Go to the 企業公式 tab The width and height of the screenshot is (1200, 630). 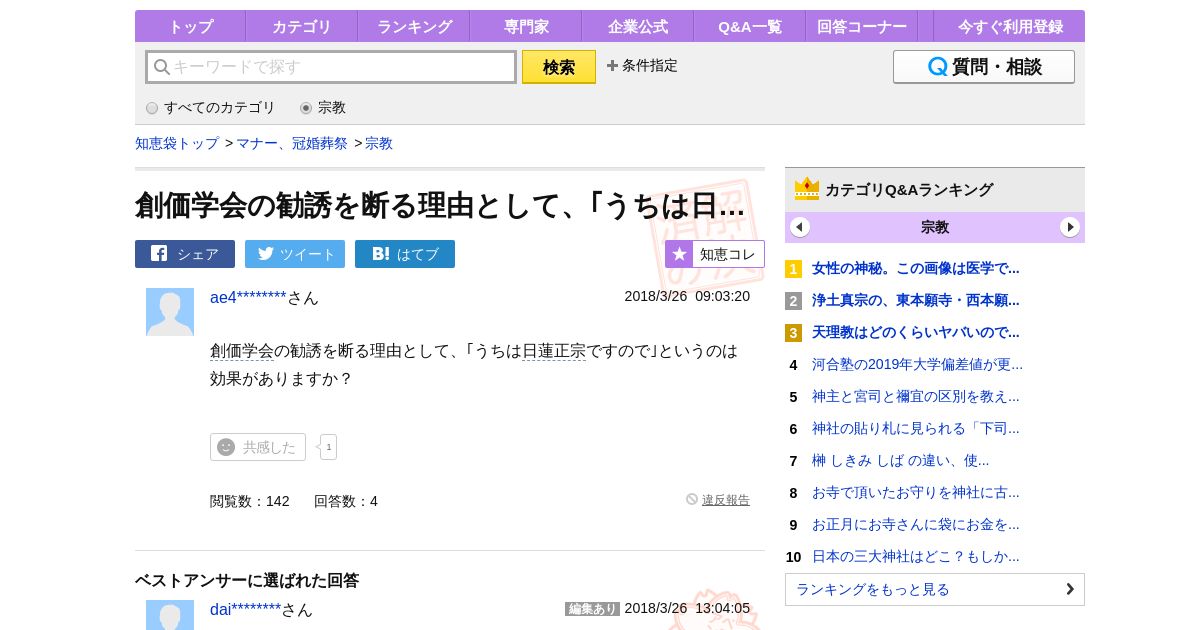point(637,26)
